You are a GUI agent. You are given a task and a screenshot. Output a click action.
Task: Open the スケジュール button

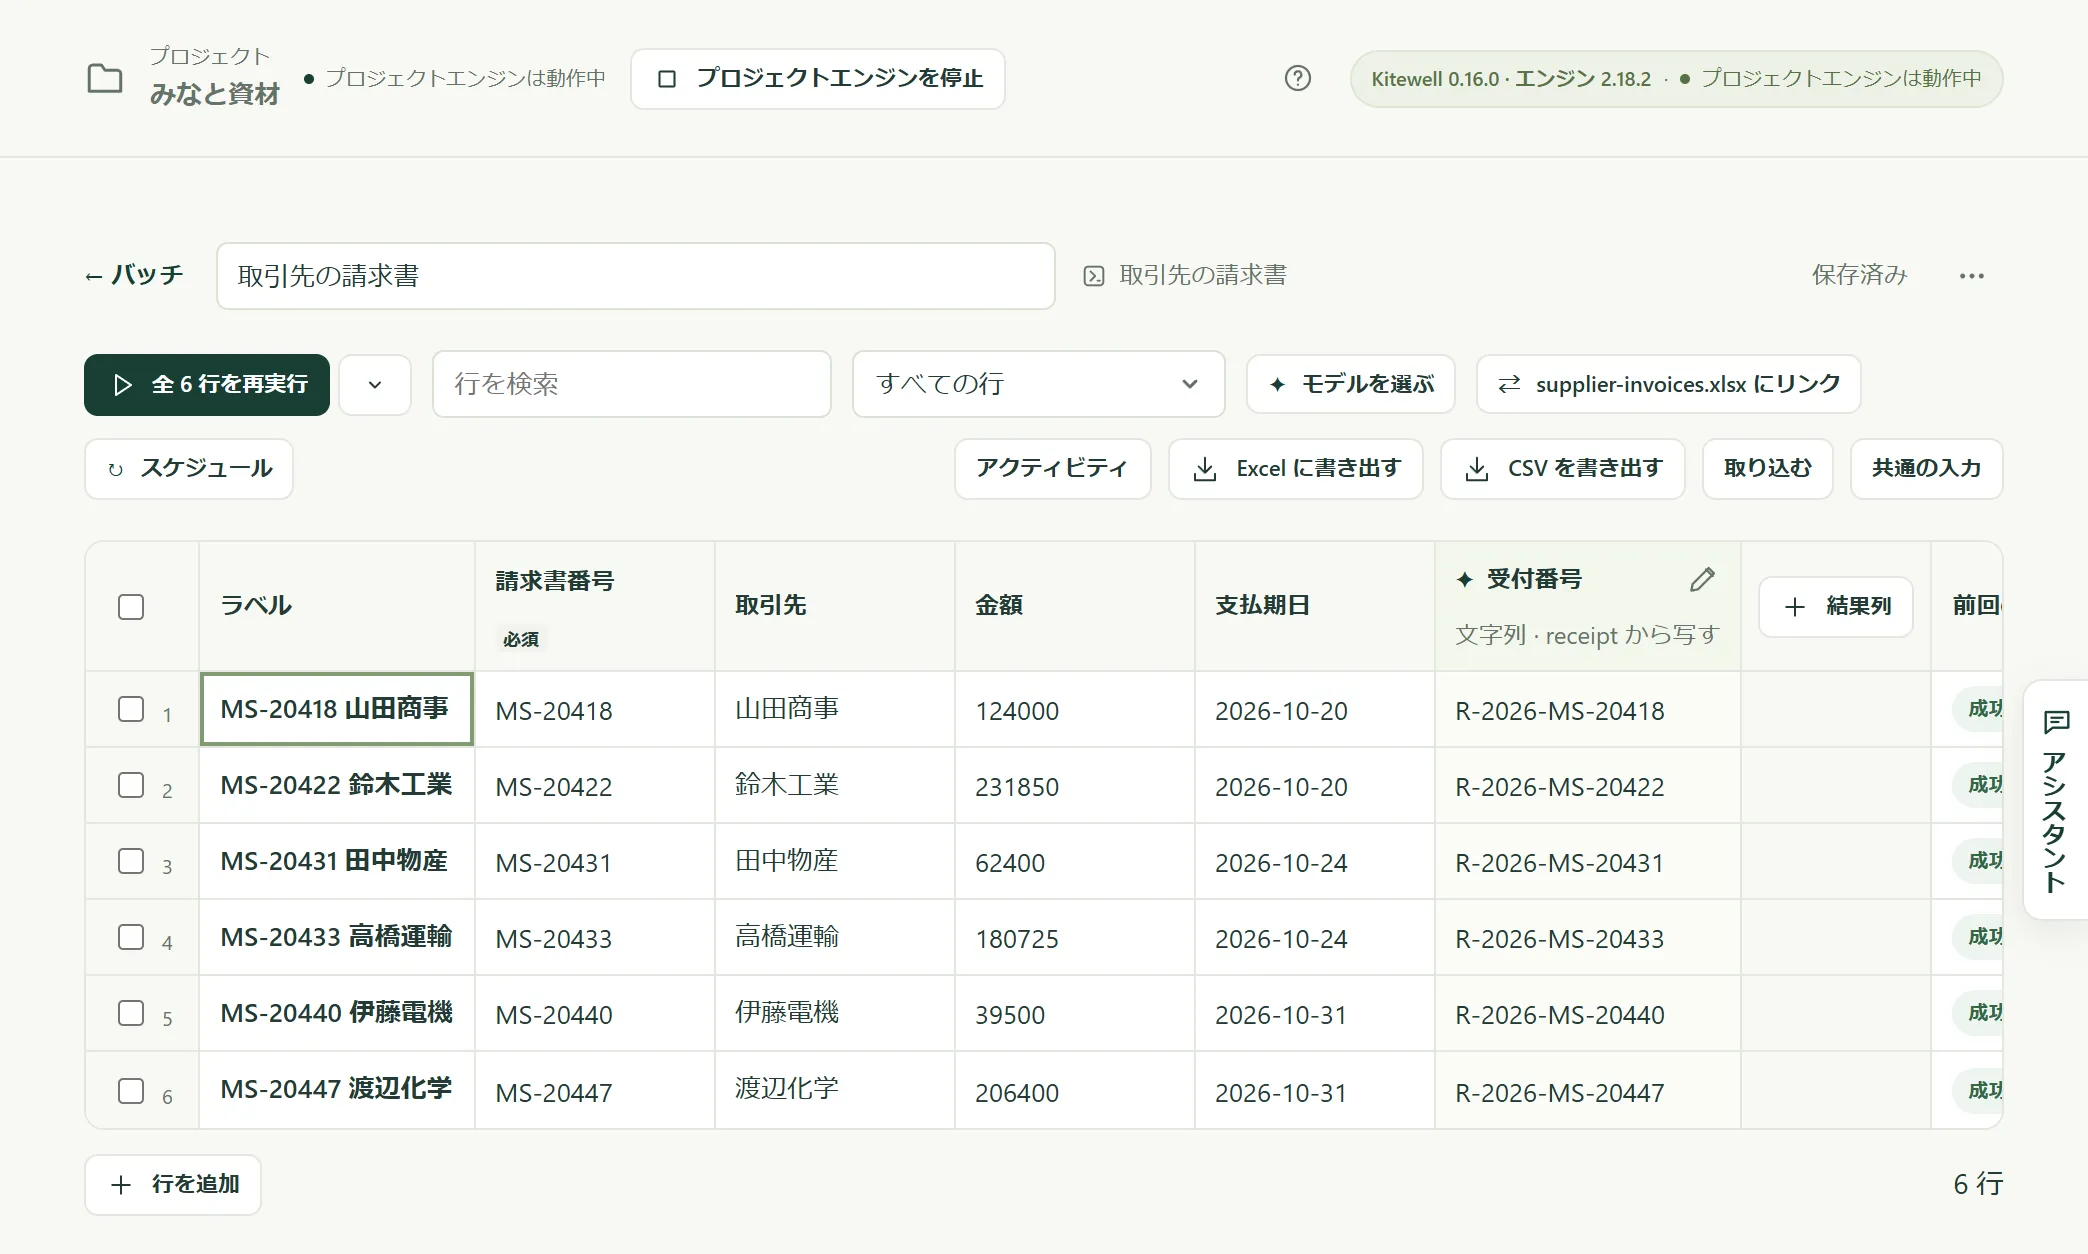pyautogui.click(x=189, y=468)
